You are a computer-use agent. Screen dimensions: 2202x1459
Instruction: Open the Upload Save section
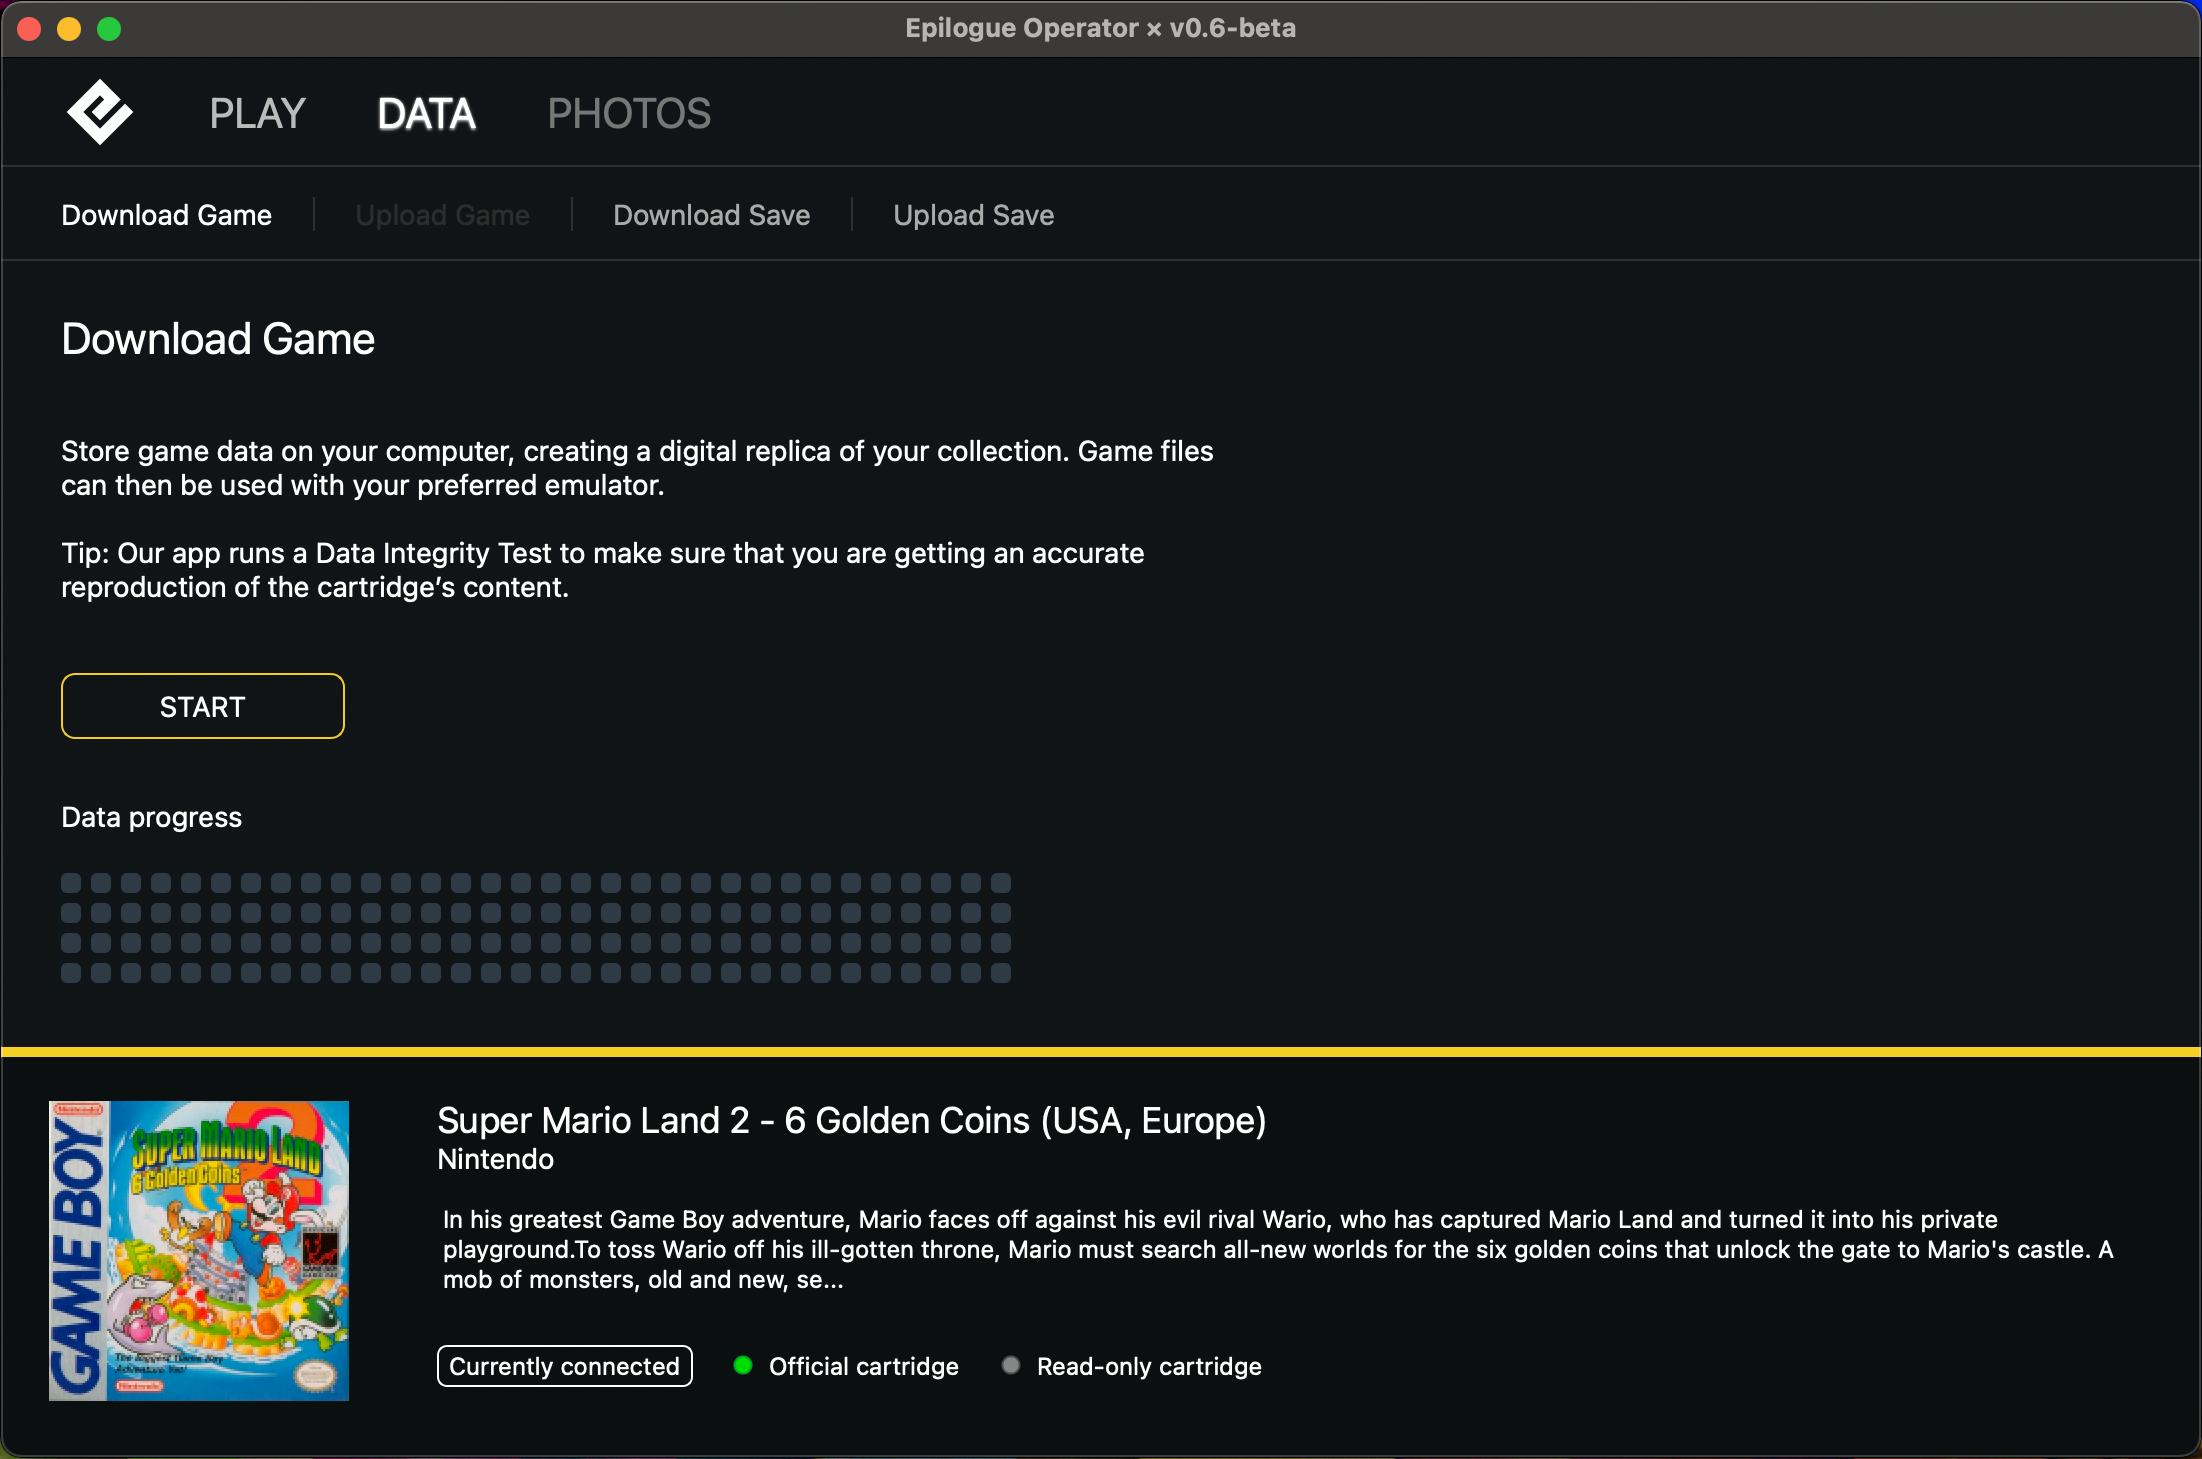click(973, 215)
